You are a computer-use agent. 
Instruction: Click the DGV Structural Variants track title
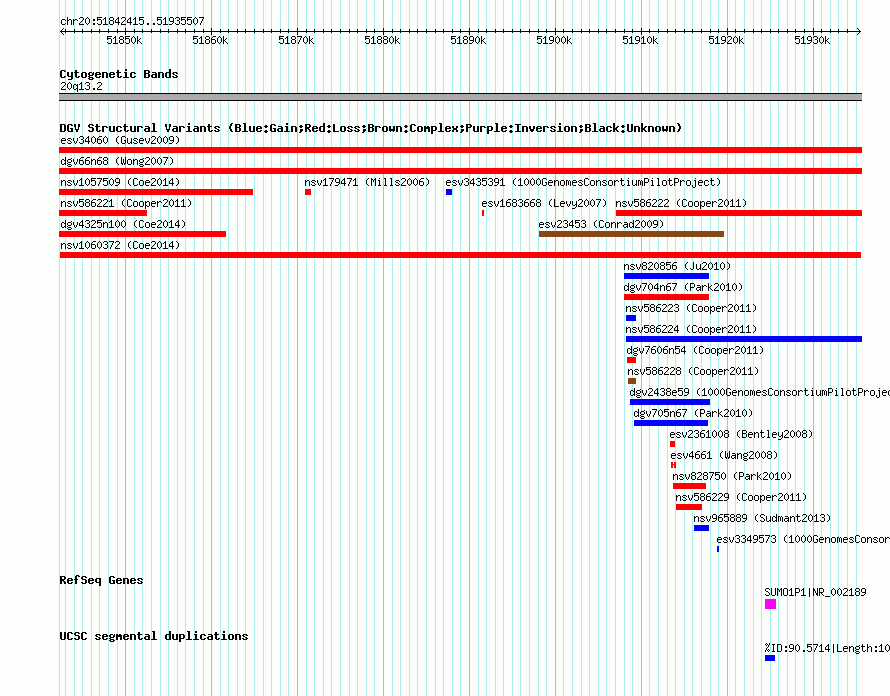[x=371, y=128]
